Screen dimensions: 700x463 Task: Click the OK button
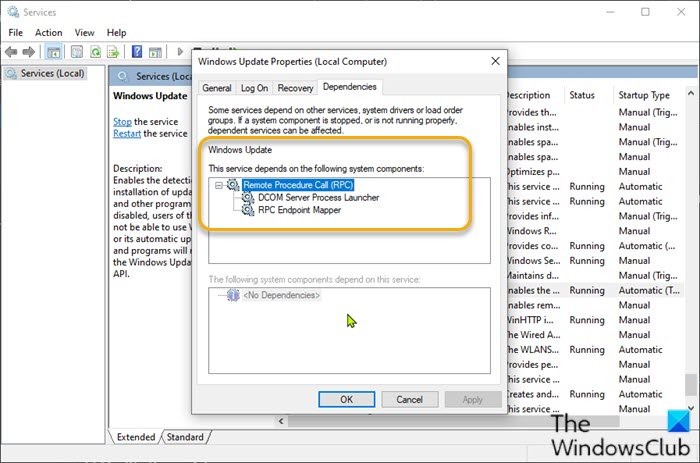pos(346,400)
